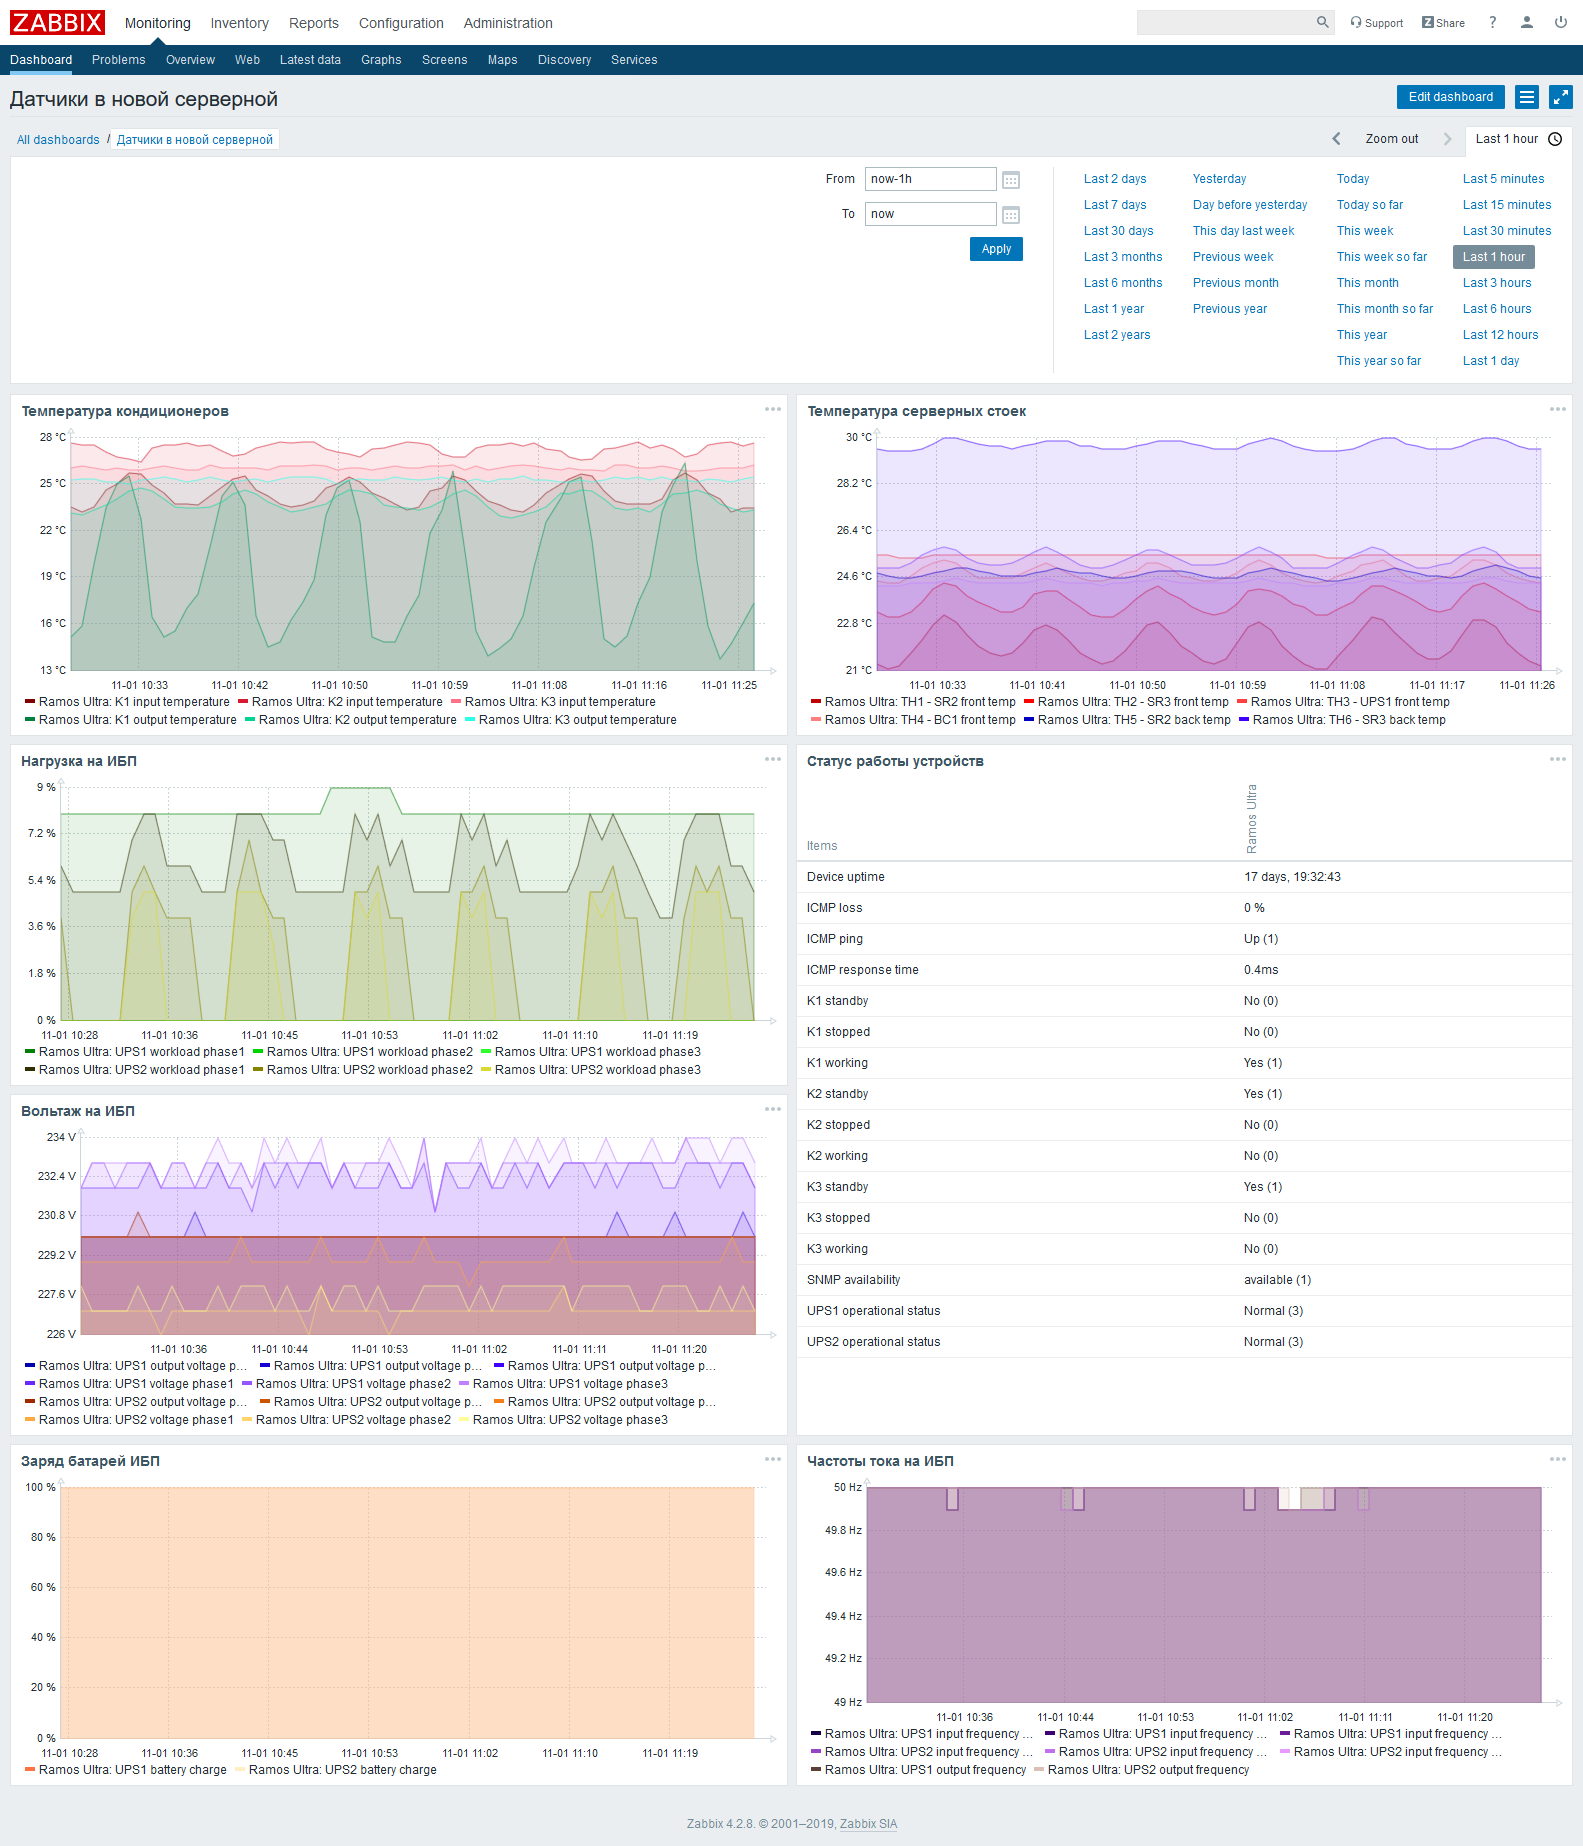This screenshot has width=1583, height=1846.
Task: Select Last 2 days range
Action: click(x=1115, y=179)
